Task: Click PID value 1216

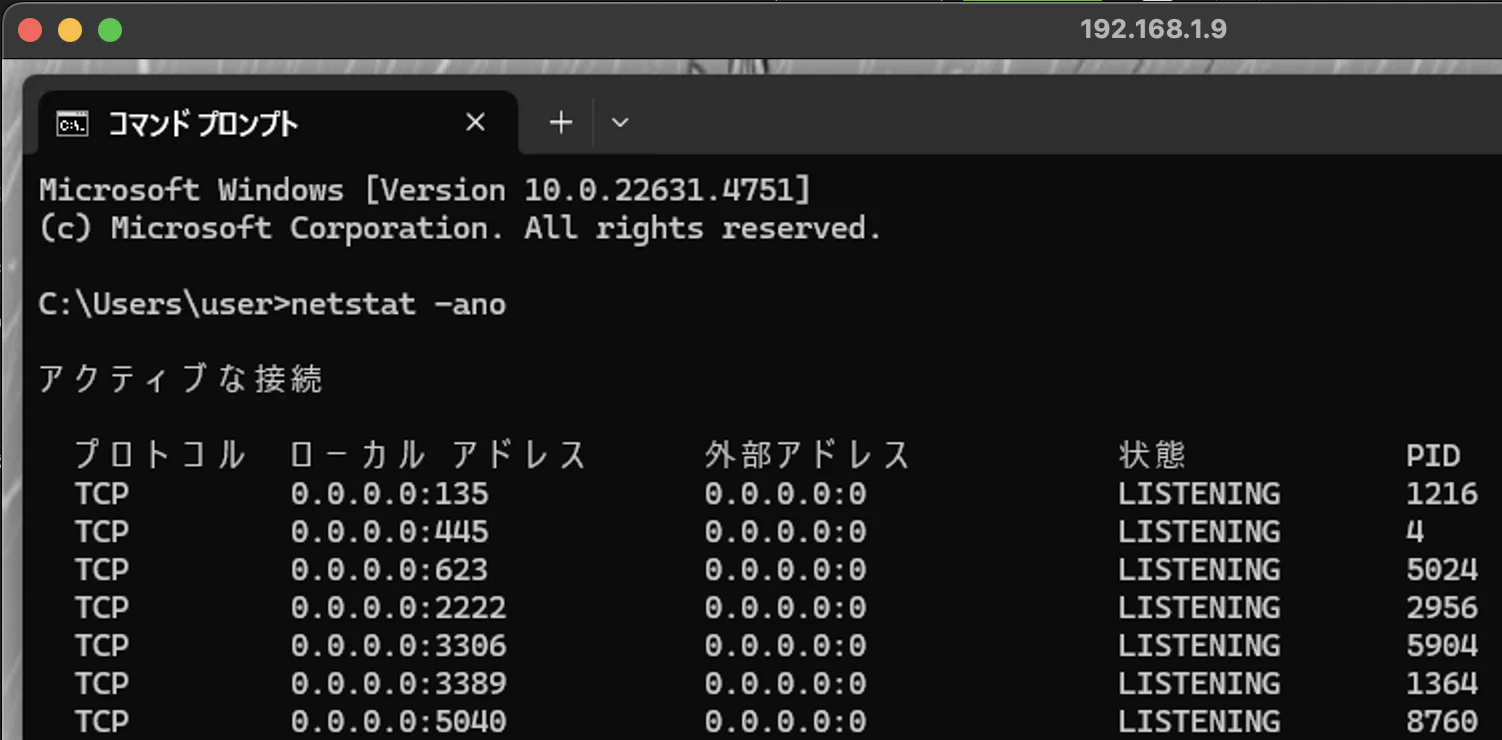Action: click(1442, 494)
